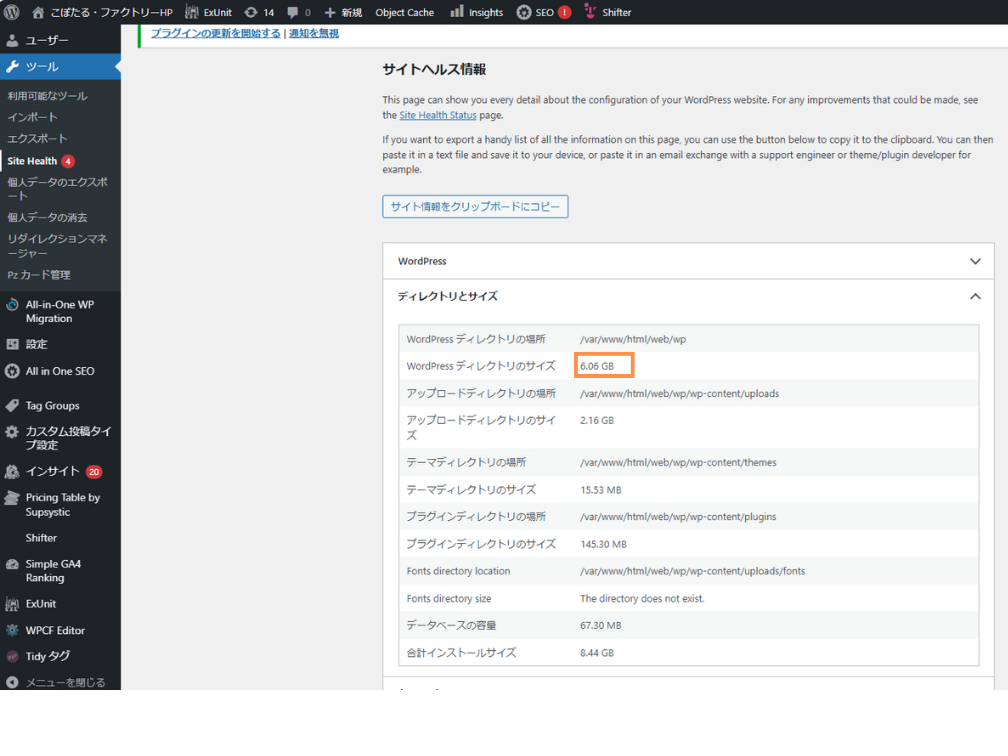
Task: Click 通知を無視 link
Action: coord(314,33)
